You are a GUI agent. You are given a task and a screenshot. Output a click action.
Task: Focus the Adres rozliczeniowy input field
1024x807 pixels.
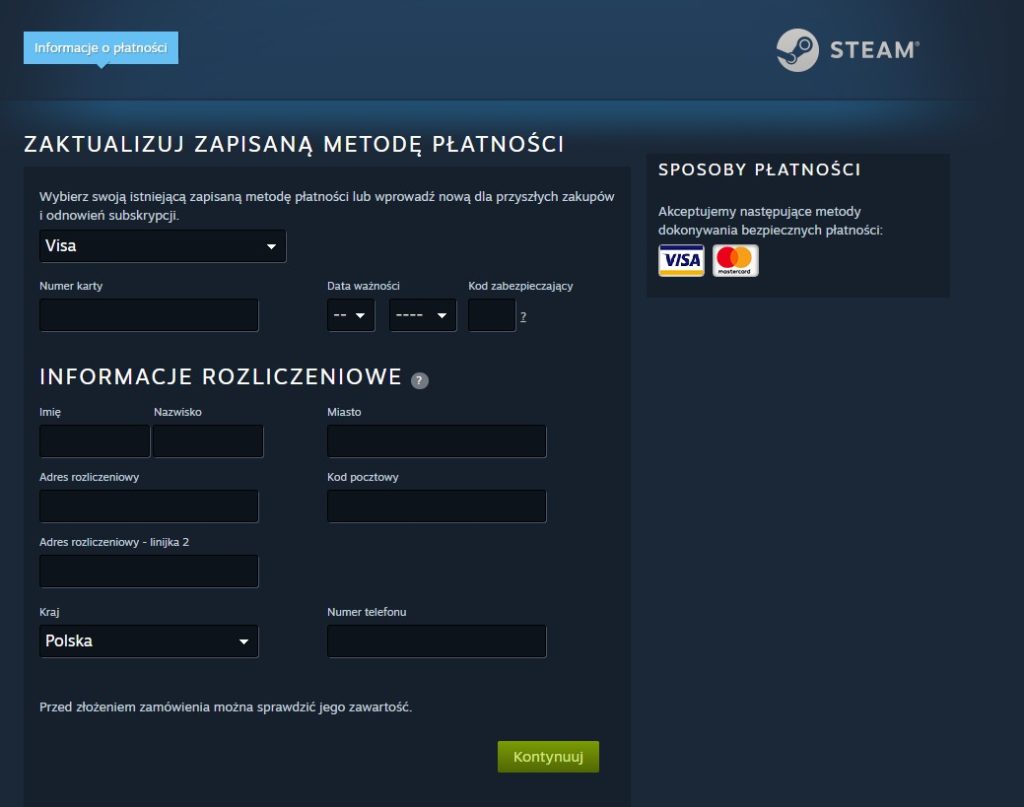click(x=149, y=507)
